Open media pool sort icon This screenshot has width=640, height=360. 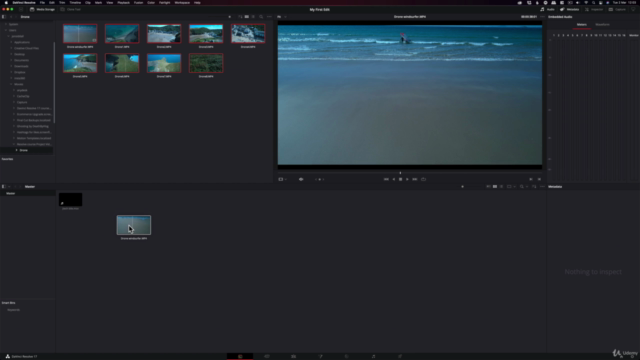pos(534,187)
